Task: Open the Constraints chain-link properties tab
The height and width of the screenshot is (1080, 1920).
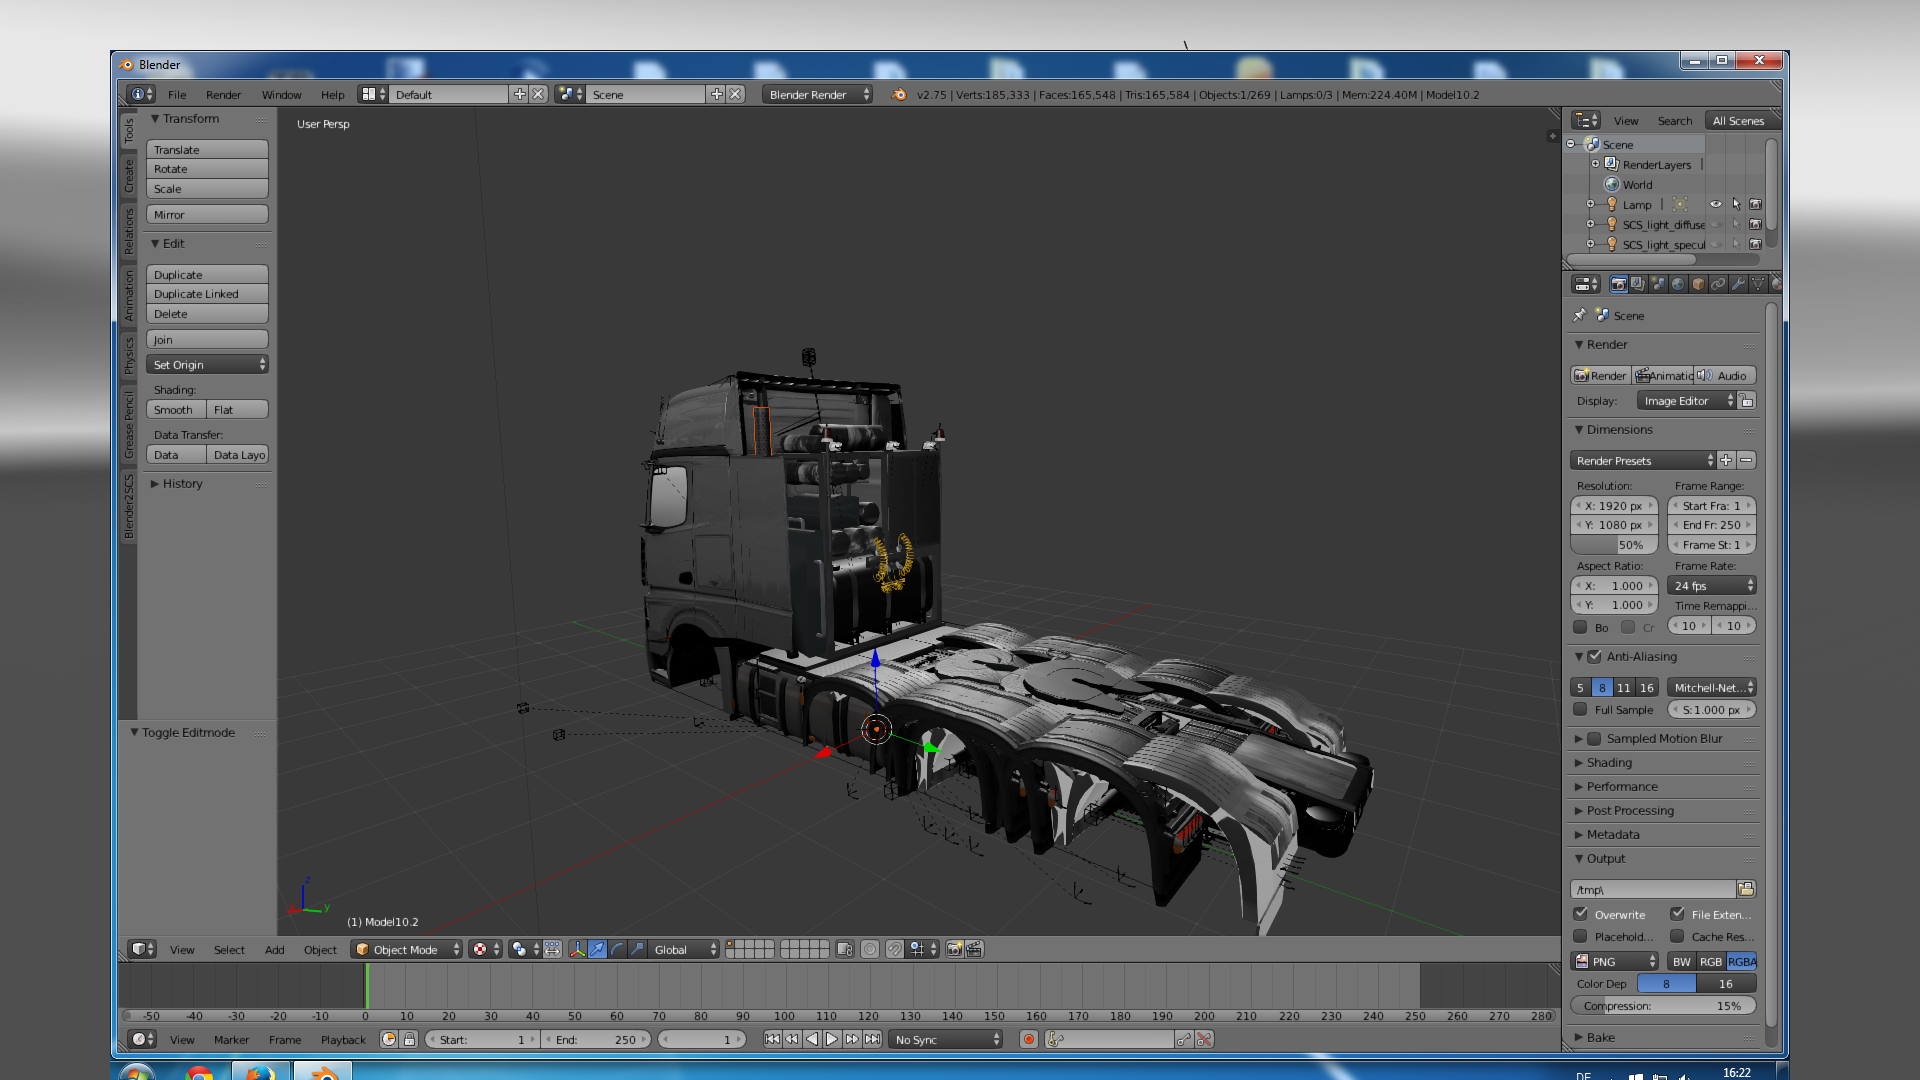Action: click(x=1718, y=284)
